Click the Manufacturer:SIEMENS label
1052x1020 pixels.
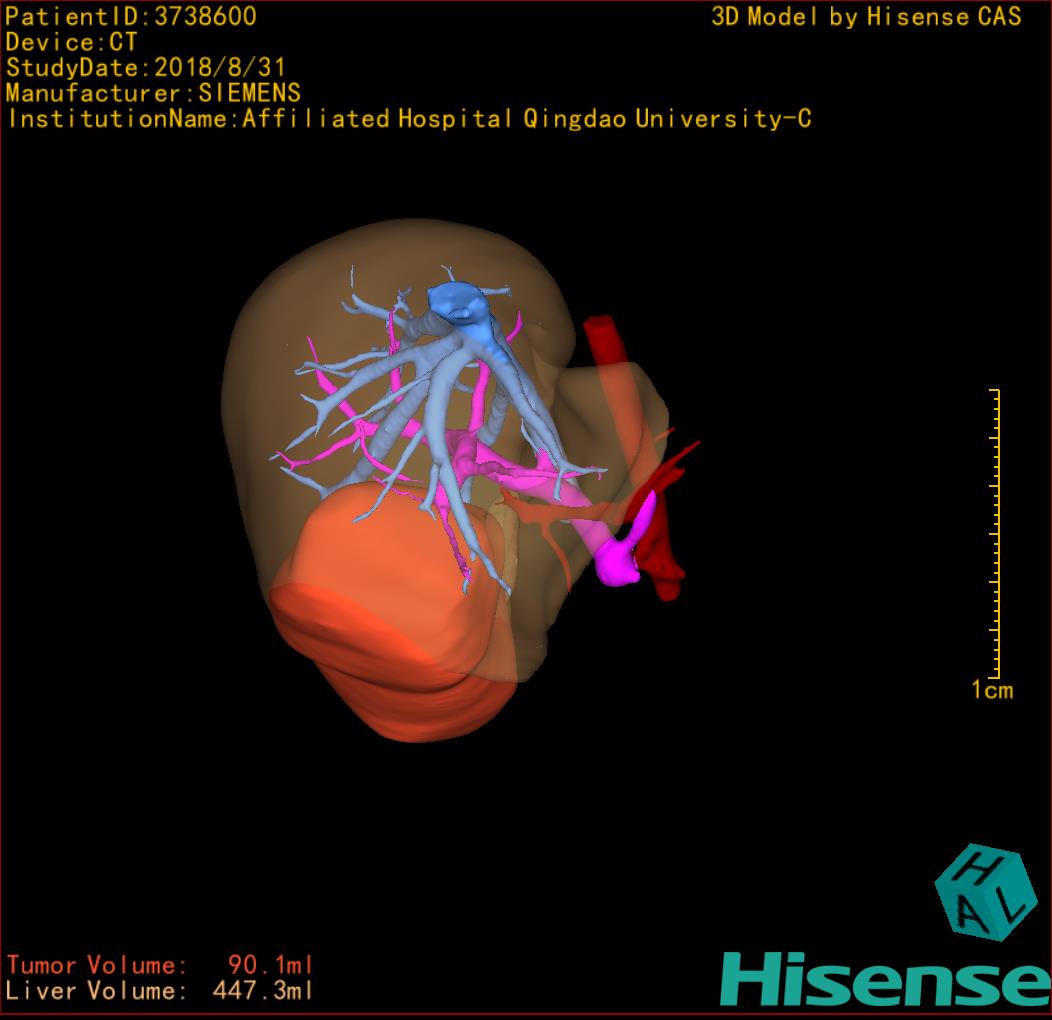pos(153,93)
